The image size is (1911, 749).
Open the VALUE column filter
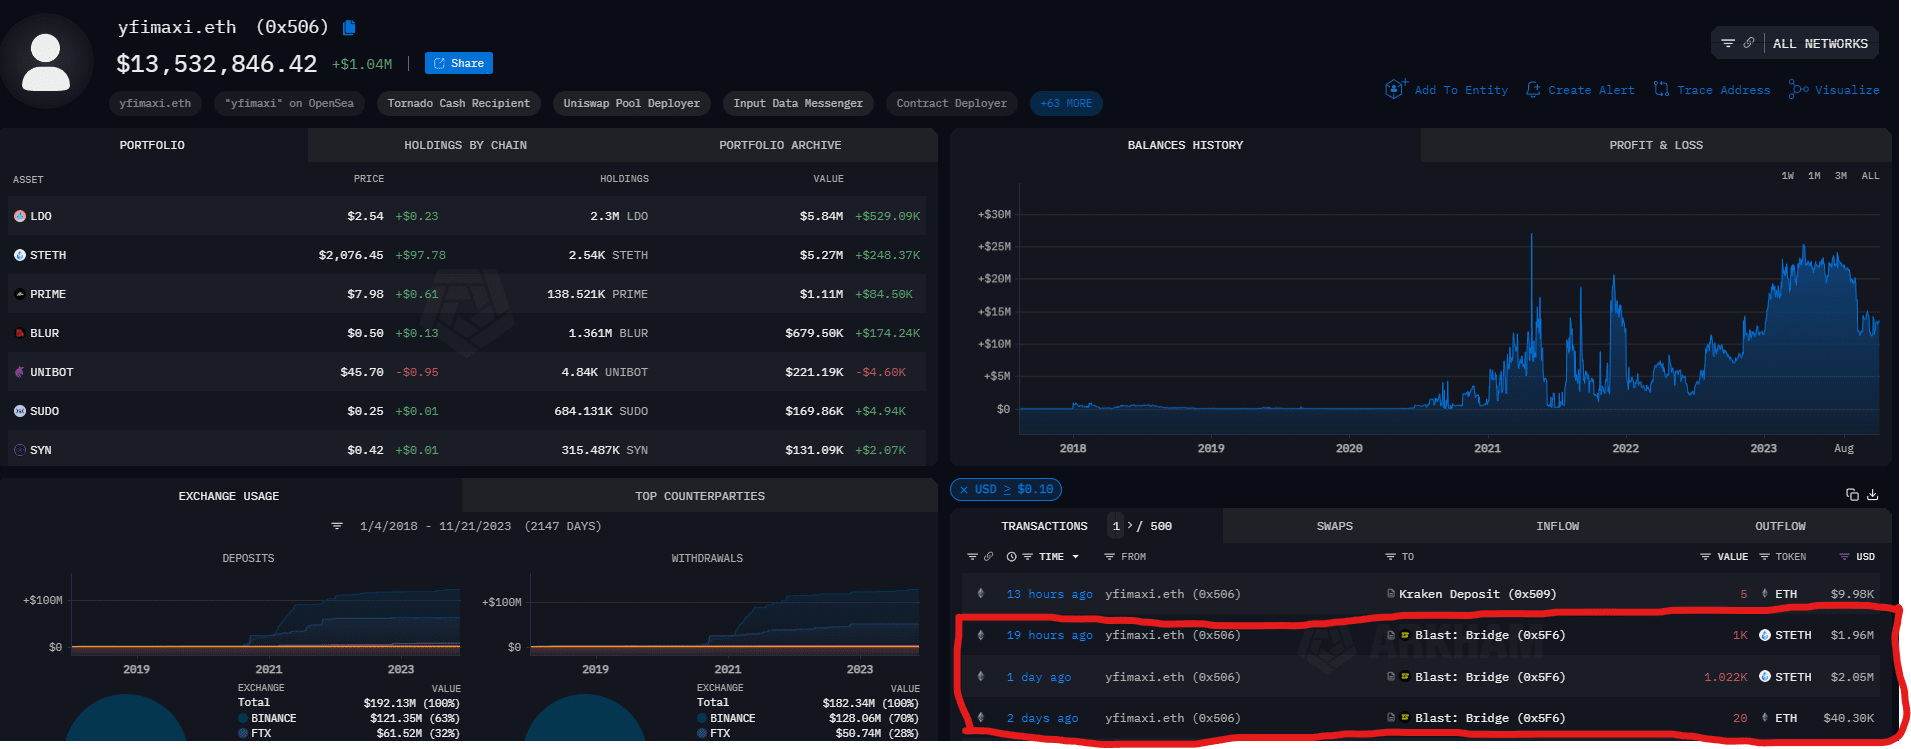[1705, 557]
